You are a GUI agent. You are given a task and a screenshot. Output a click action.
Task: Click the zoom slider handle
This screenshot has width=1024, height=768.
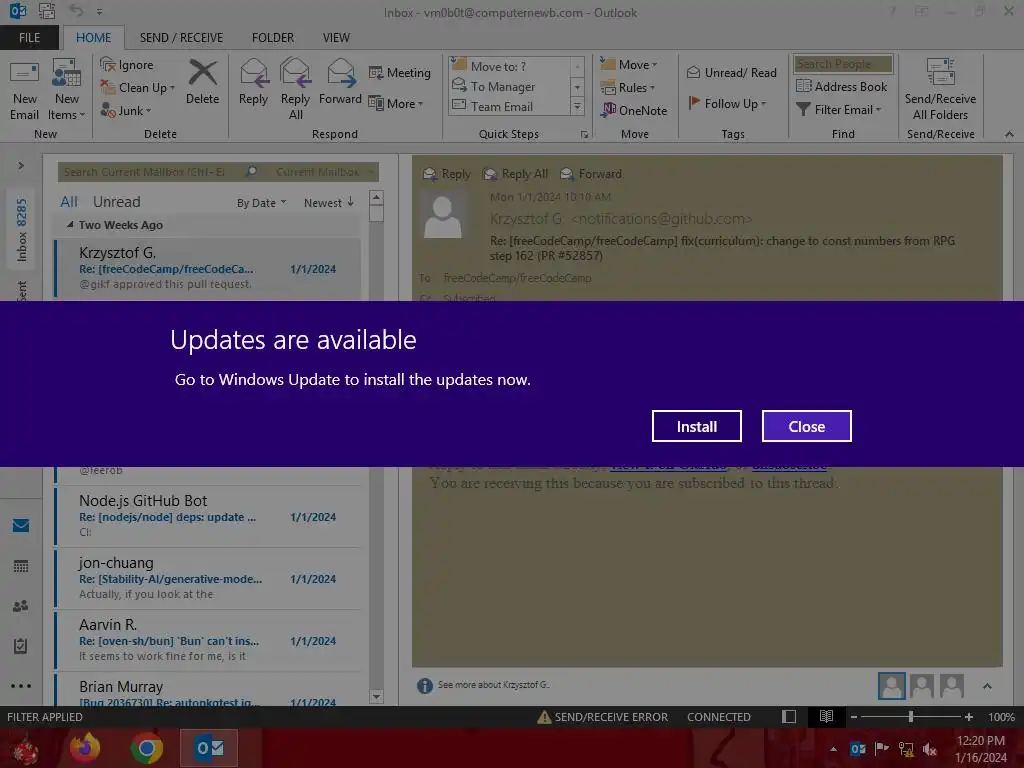point(911,717)
